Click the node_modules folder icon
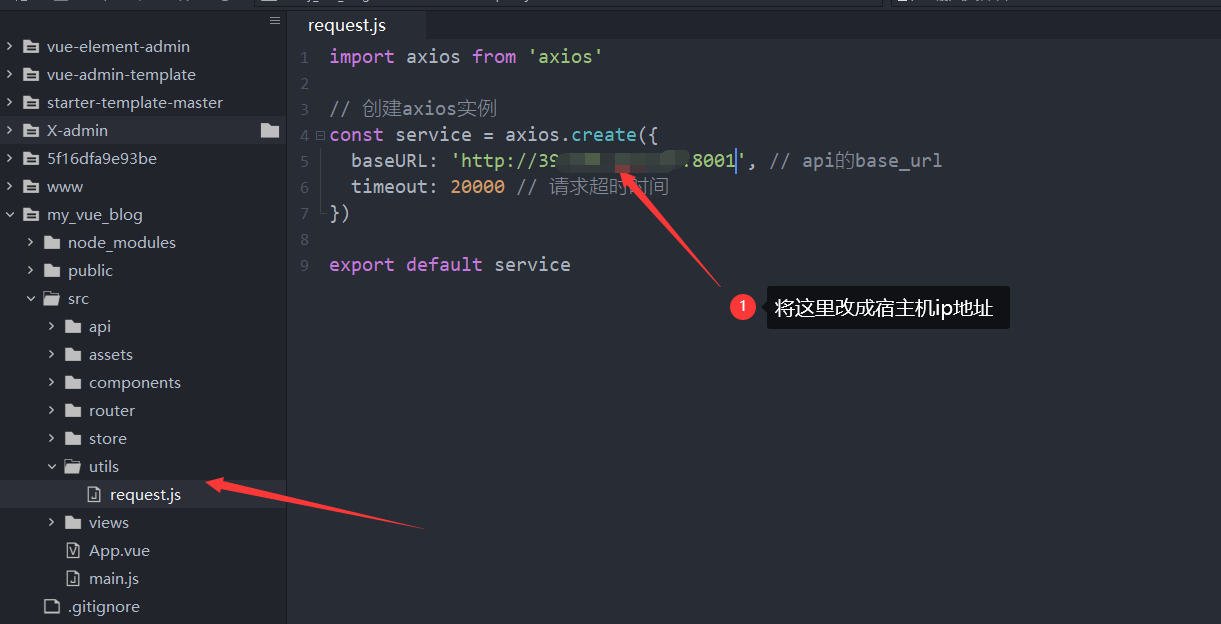Viewport: 1221px width, 624px height. pyautogui.click(x=53, y=242)
